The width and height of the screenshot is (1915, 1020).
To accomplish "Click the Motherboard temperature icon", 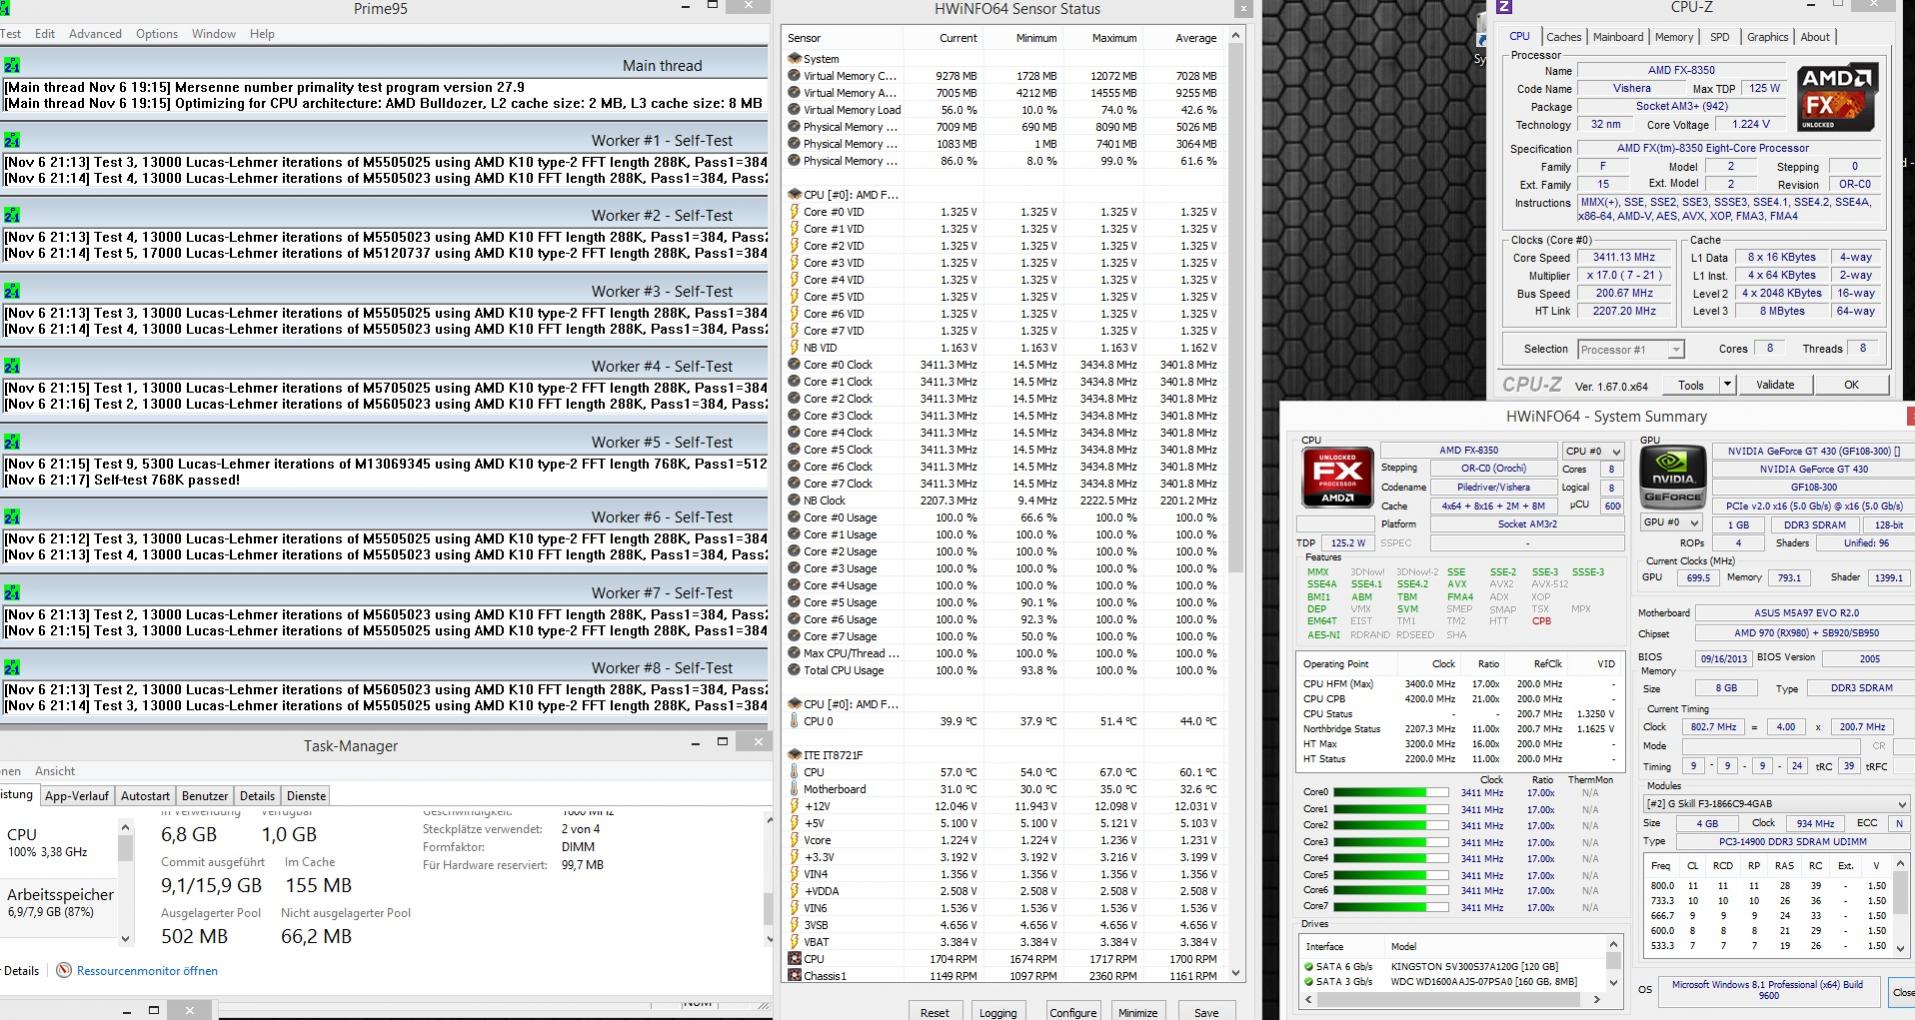I will coord(794,789).
